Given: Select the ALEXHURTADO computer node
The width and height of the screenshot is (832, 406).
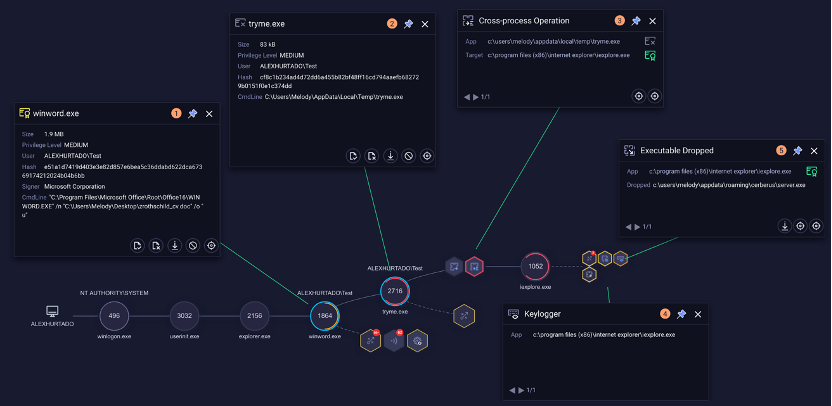Looking at the screenshot, I should 52,312.
